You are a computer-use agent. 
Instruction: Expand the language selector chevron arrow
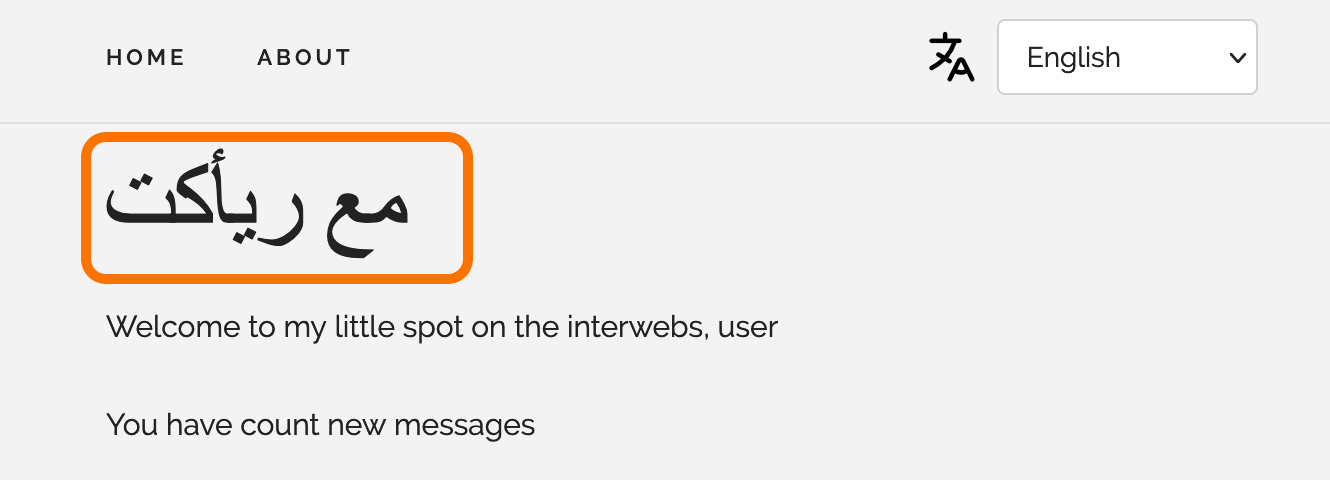[x=1237, y=57]
